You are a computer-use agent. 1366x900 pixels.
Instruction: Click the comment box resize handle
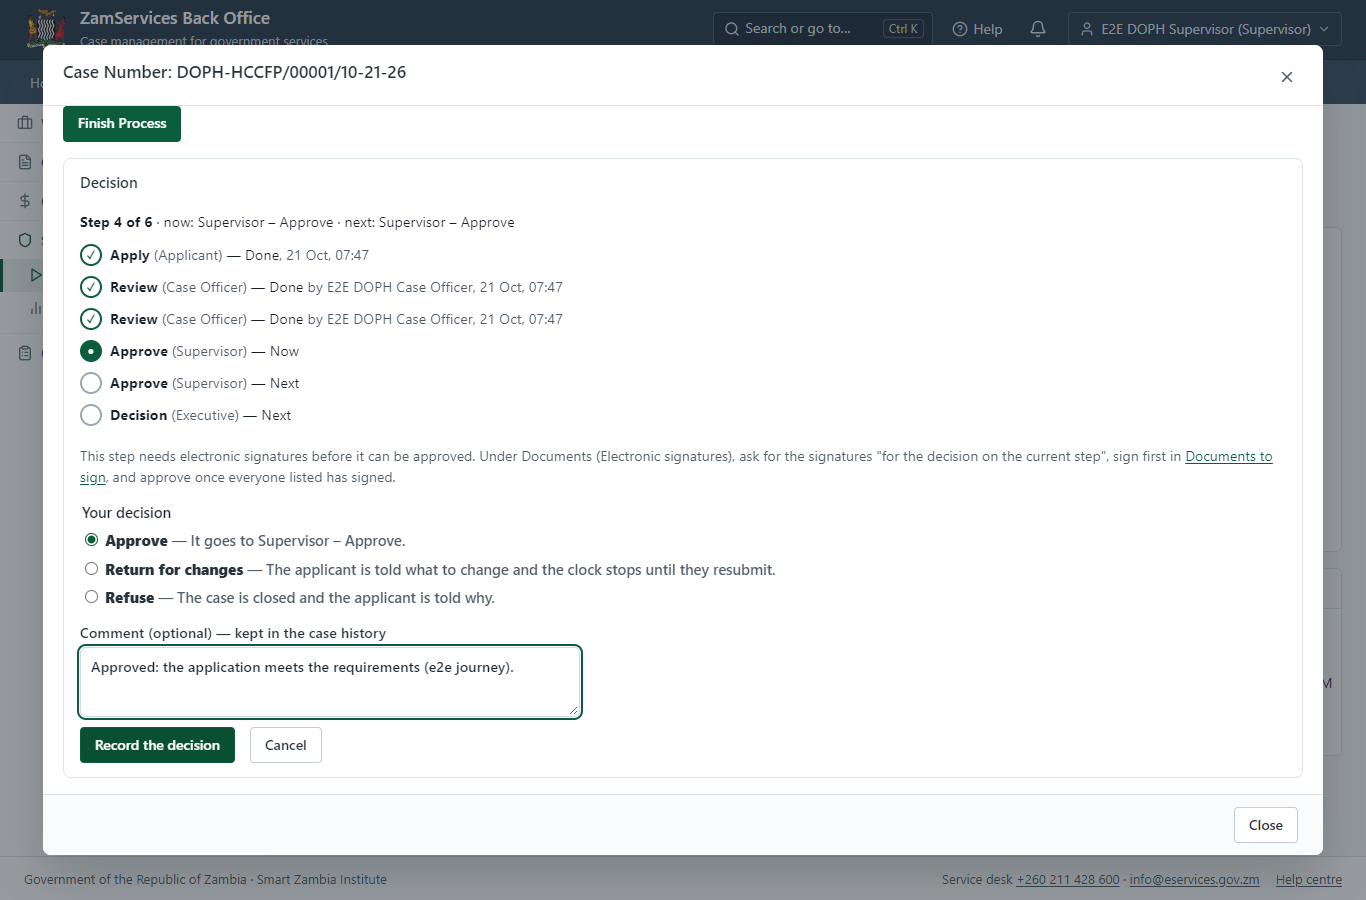(573, 710)
